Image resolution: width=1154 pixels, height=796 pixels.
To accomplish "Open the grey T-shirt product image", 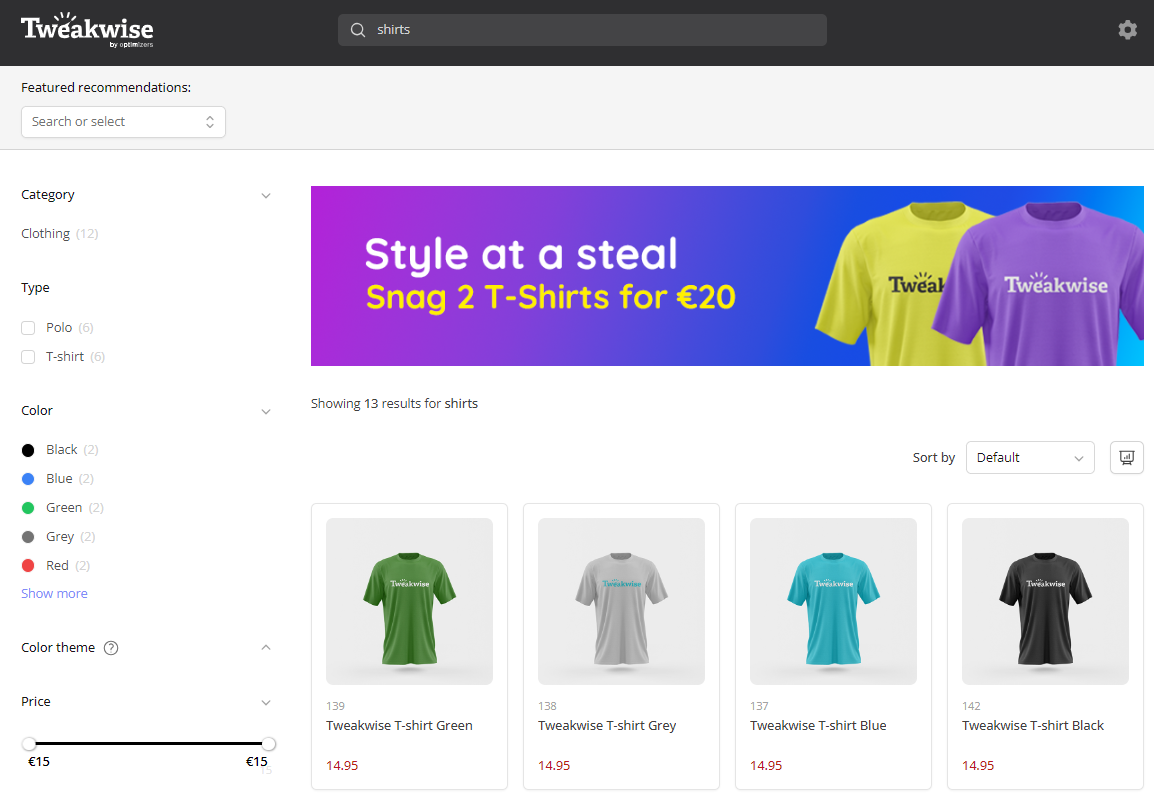I will pos(621,601).
